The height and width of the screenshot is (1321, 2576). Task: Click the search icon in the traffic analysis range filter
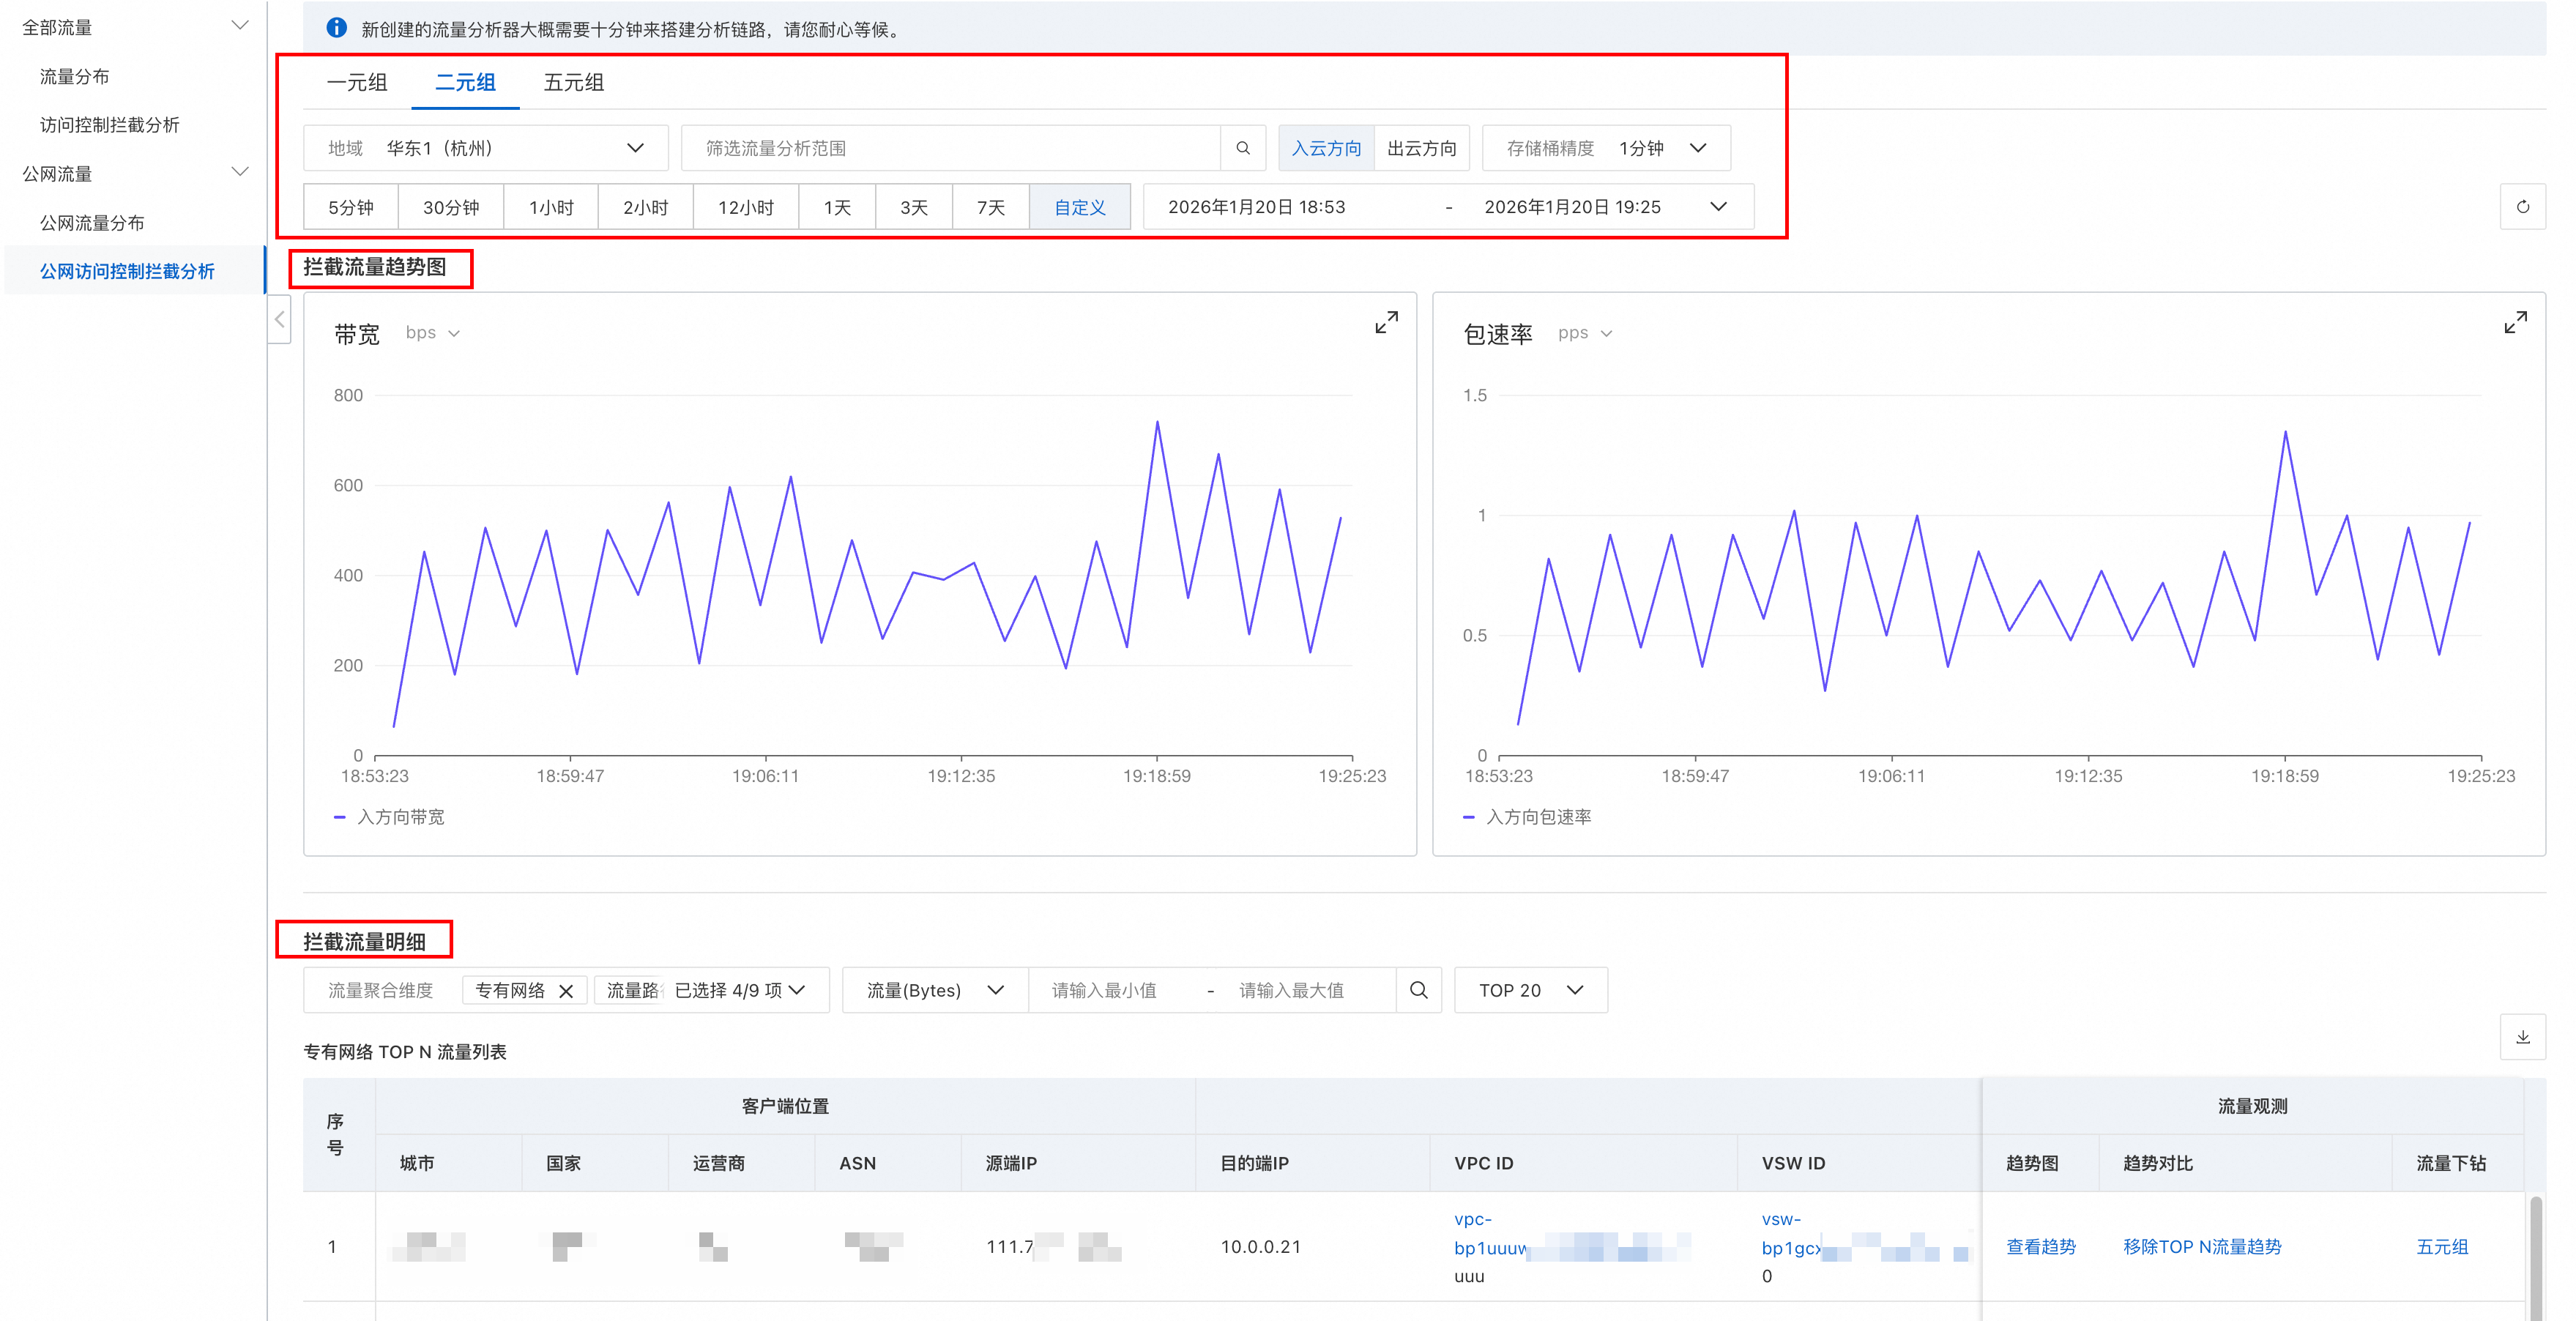pos(1242,148)
